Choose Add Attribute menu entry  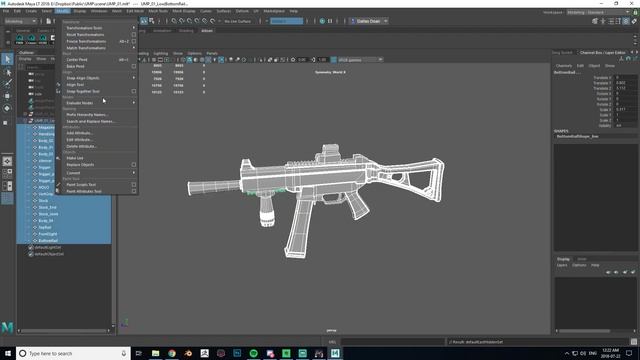point(80,133)
